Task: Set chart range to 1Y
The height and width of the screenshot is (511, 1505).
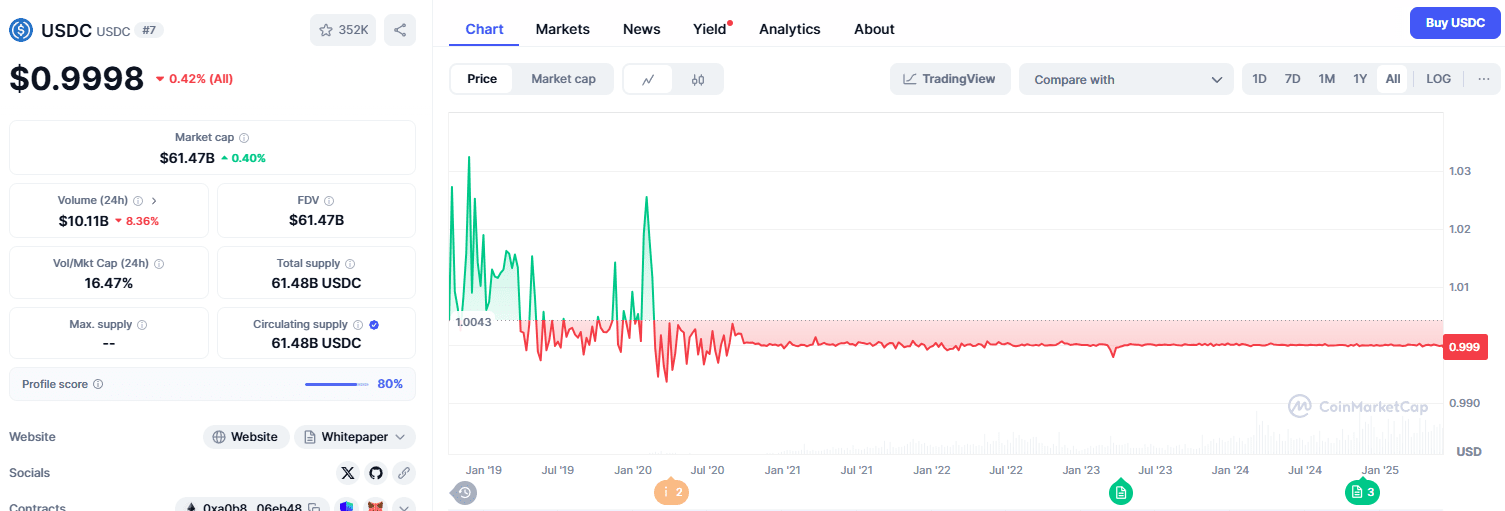Action: pos(1360,79)
